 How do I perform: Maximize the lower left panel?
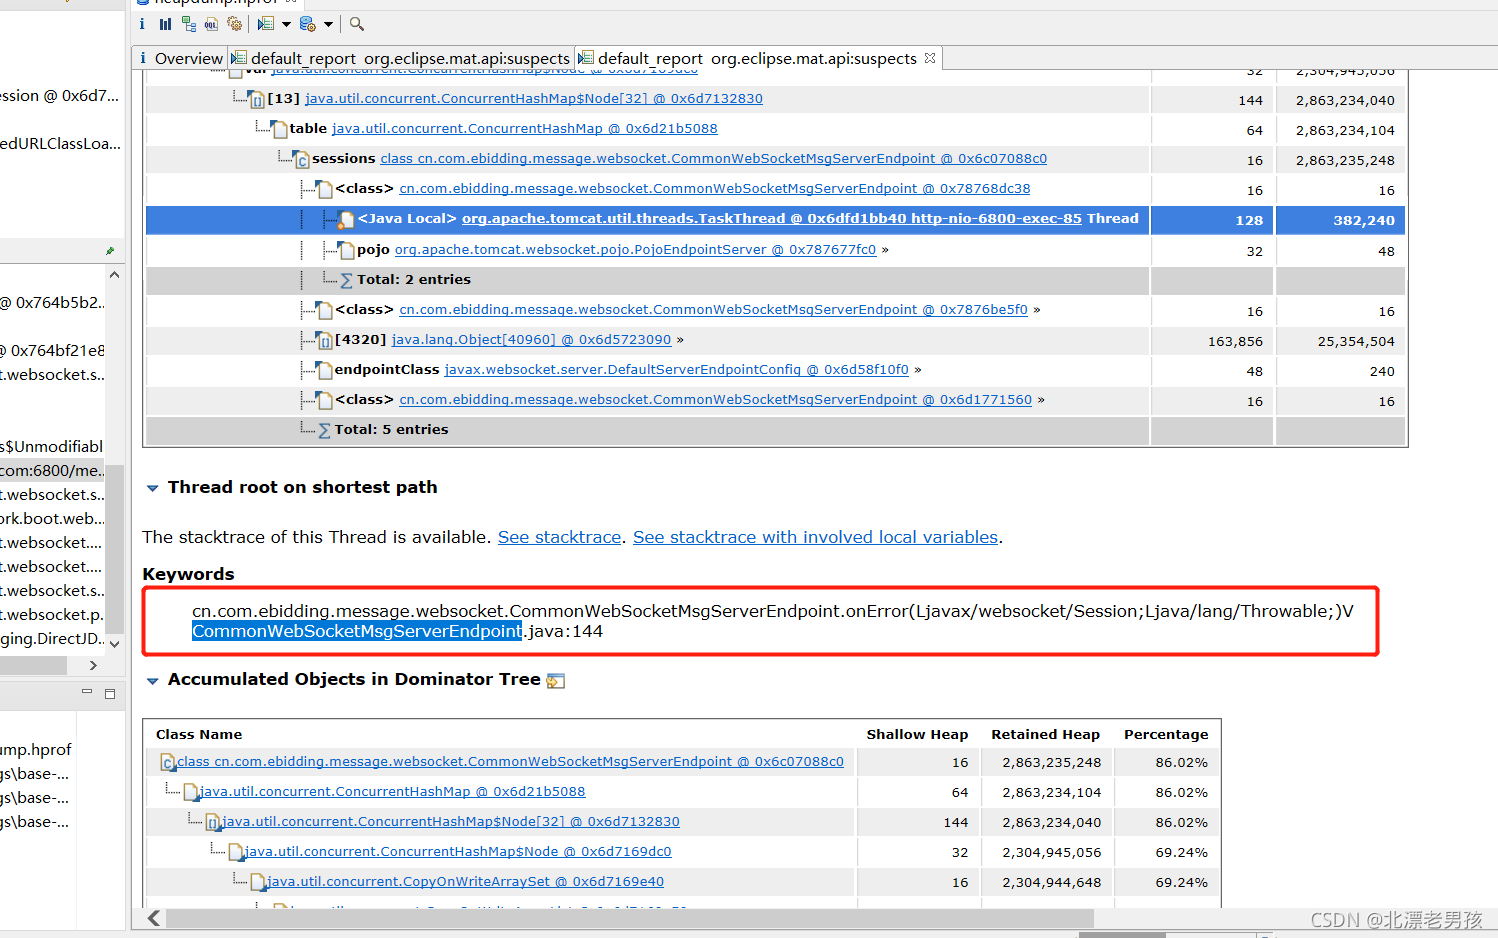(x=110, y=693)
